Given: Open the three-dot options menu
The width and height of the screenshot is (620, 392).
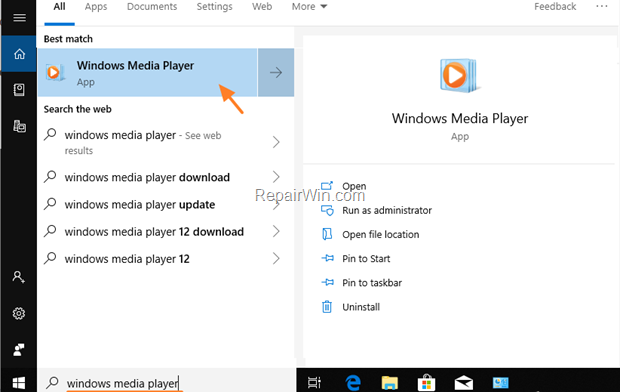Looking at the screenshot, I should tap(601, 6).
